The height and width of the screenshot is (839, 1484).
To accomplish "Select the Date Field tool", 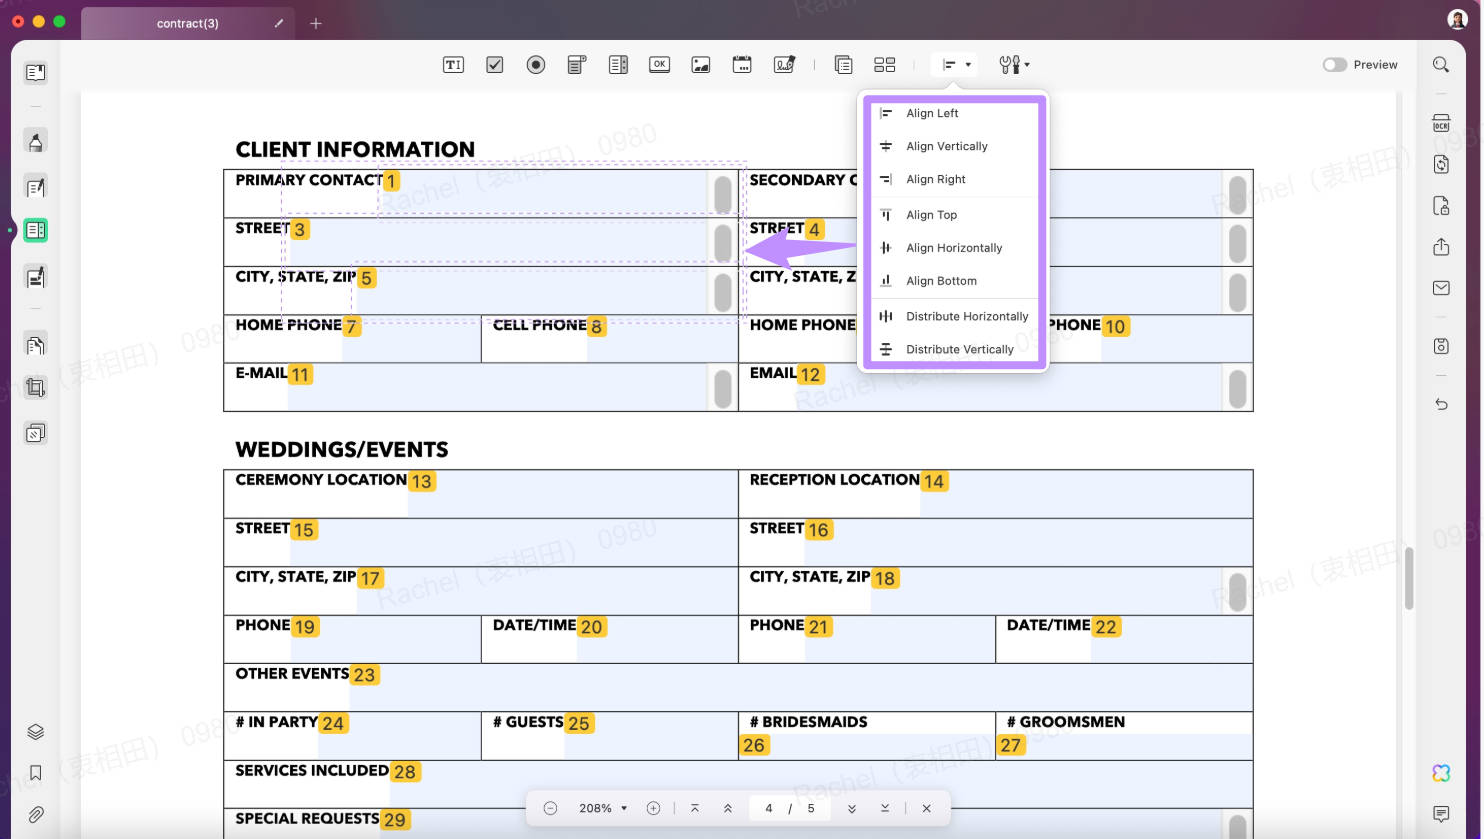I will (x=742, y=65).
